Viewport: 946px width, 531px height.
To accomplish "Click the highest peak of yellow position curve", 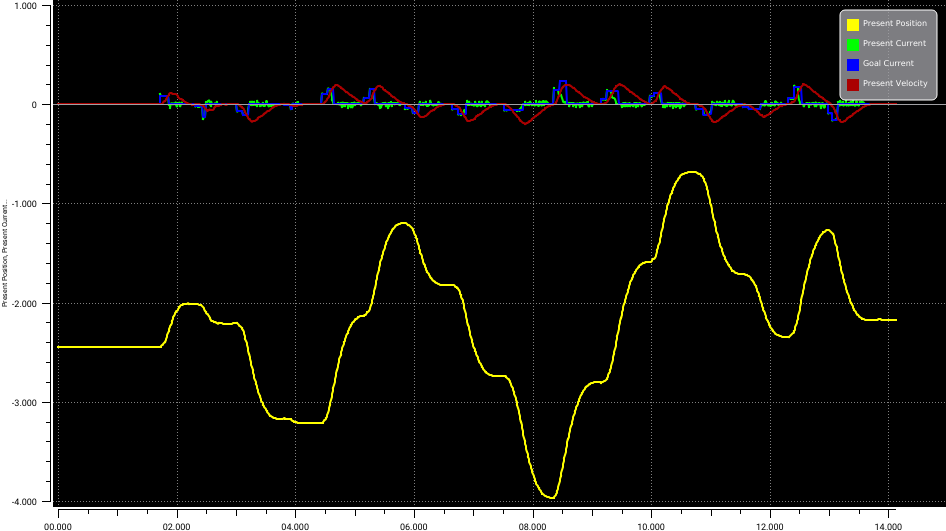I will click(692, 172).
